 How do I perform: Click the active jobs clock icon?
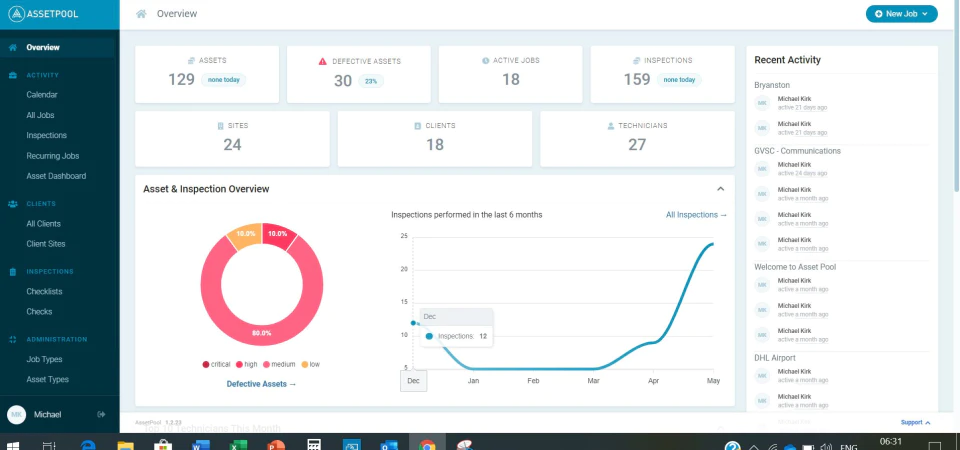(x=486, y=61)
